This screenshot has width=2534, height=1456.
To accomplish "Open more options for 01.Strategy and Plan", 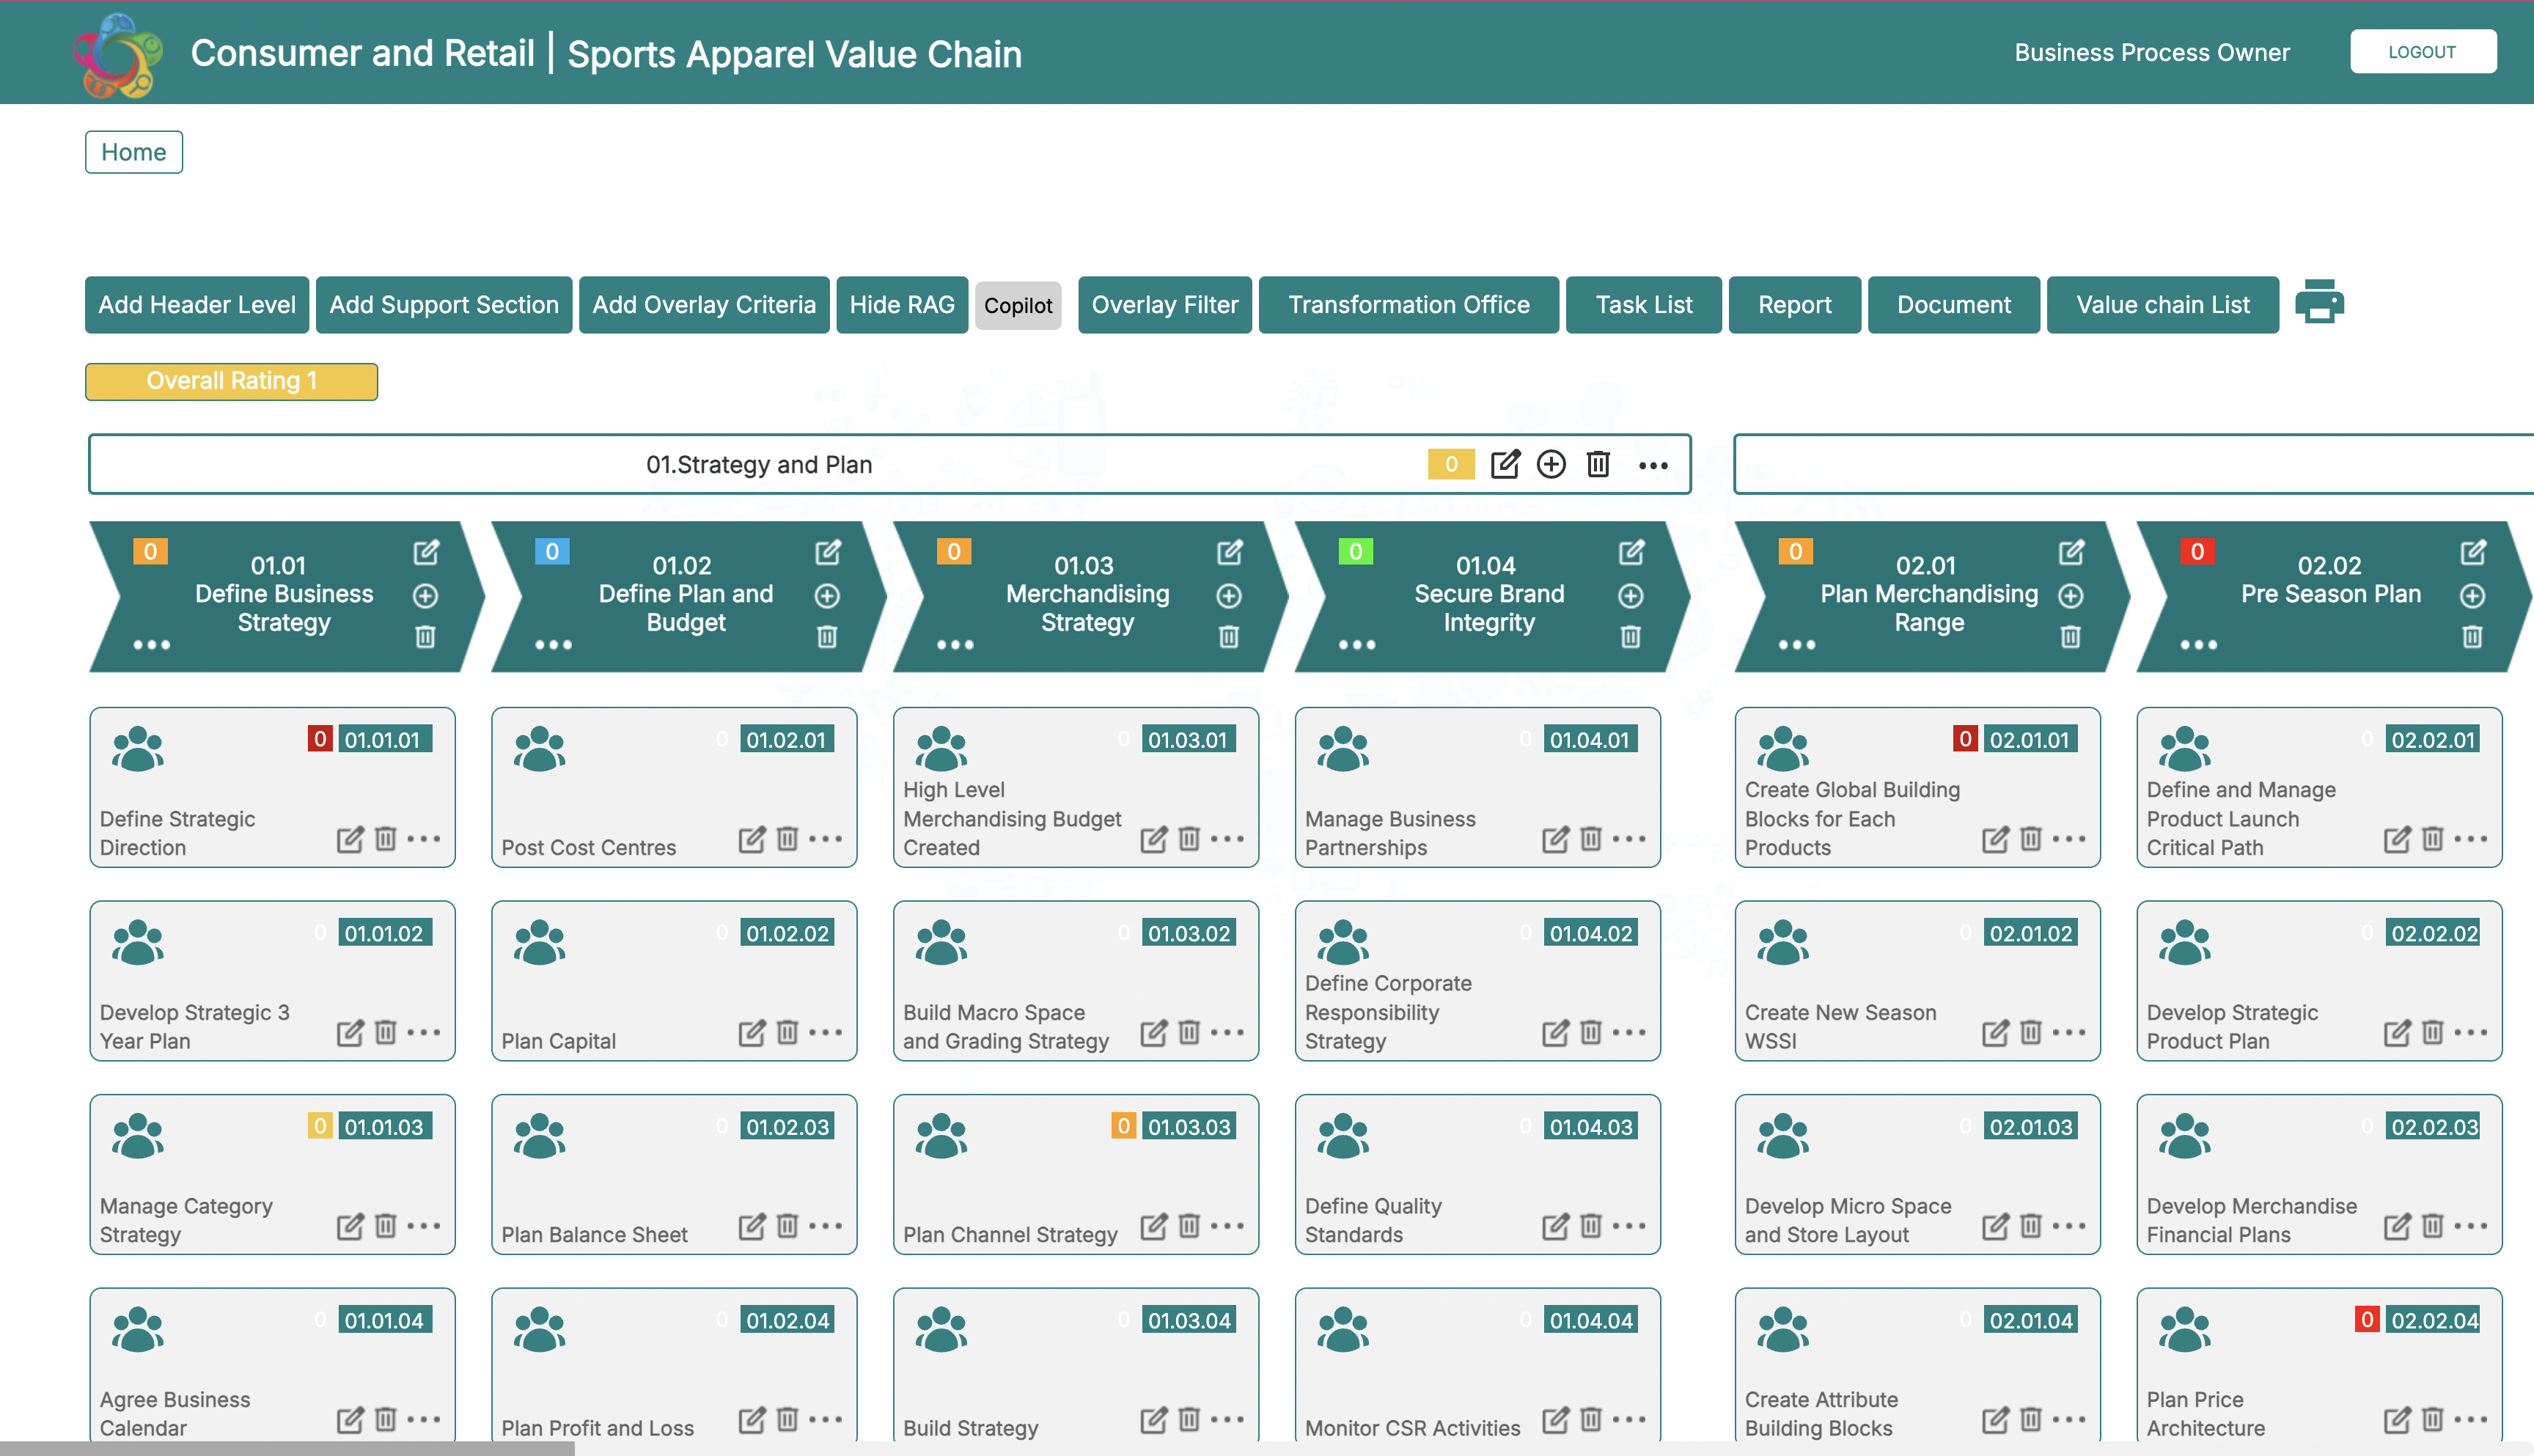I will (1653, 465).
